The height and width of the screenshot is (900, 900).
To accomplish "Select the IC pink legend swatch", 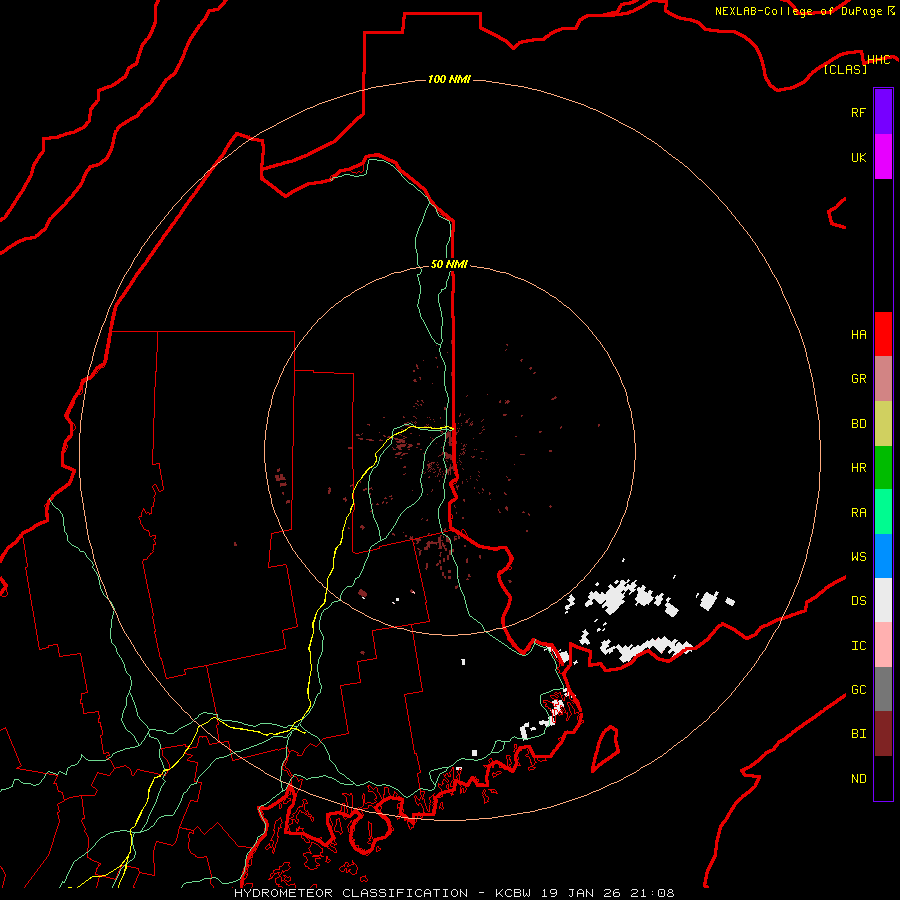I will coord(883,645).
